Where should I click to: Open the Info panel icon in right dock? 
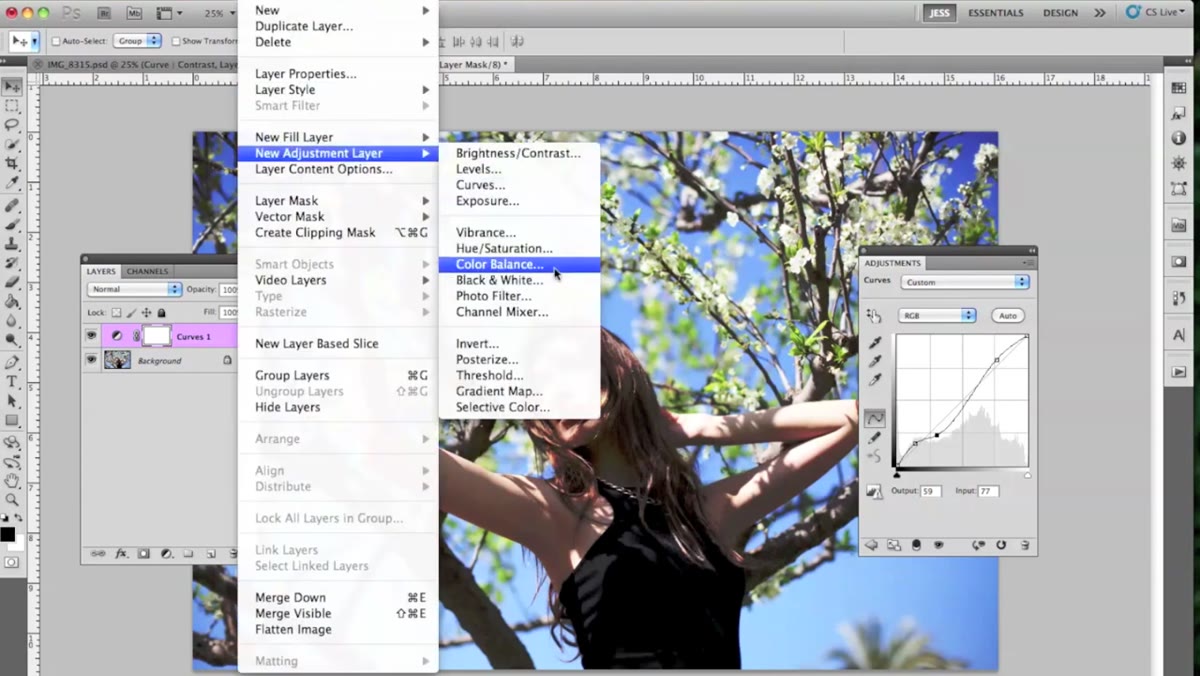click(1179, 139)
